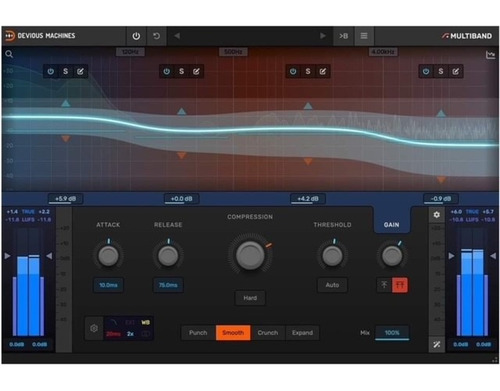Click the 10.0ms attack value field
500x391 pixels.
point(108,285)
